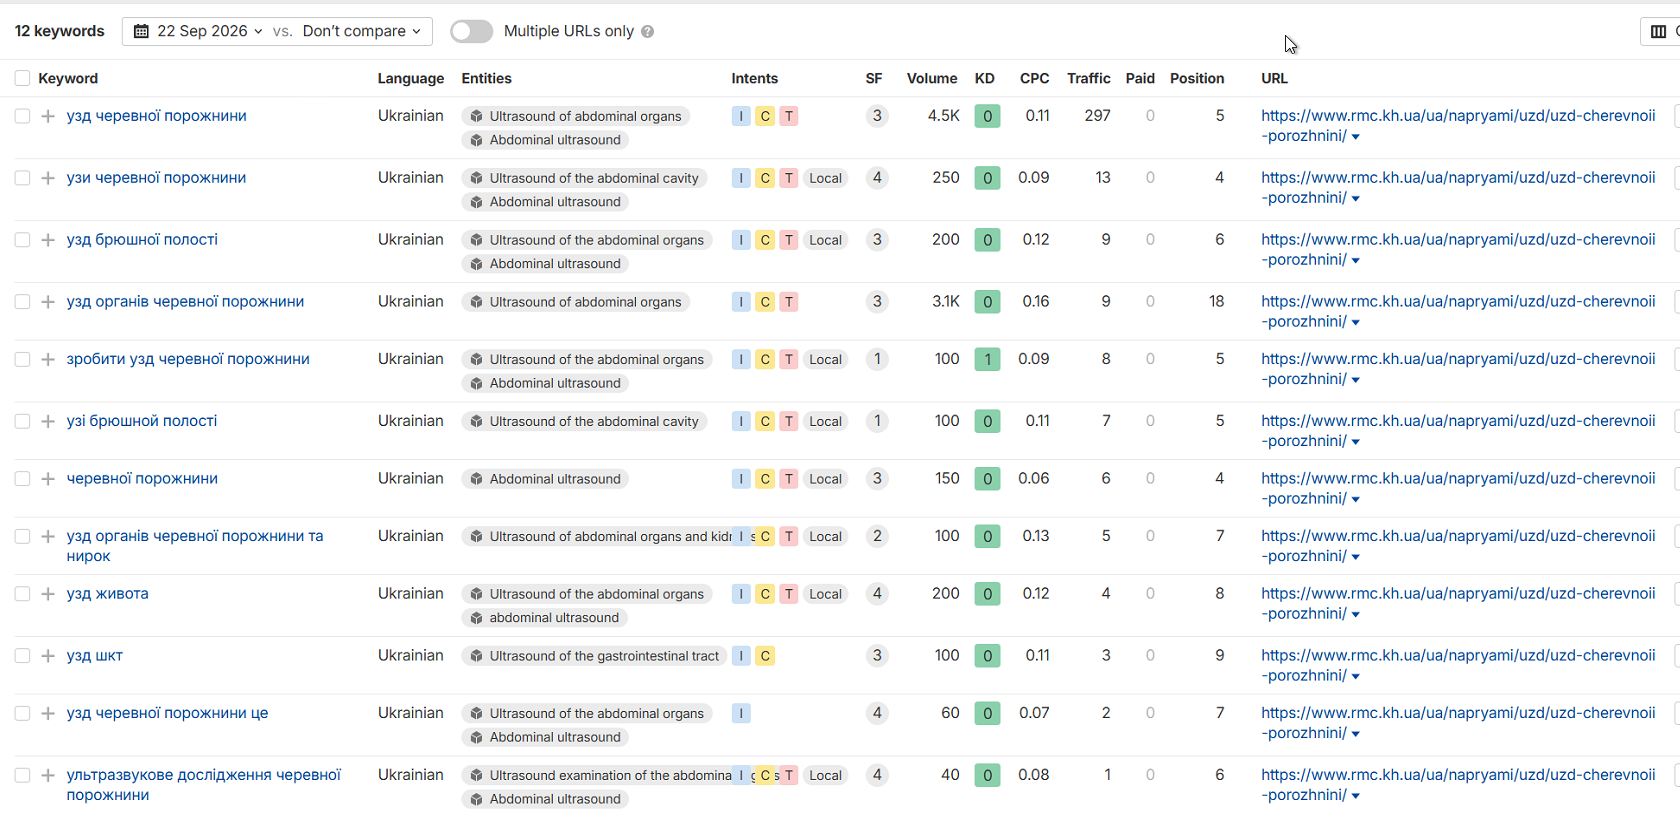Check the select-all checkbox beside Keyword header
The width and height of the screenshot is (1680, 817).
(x=22, y=78)
